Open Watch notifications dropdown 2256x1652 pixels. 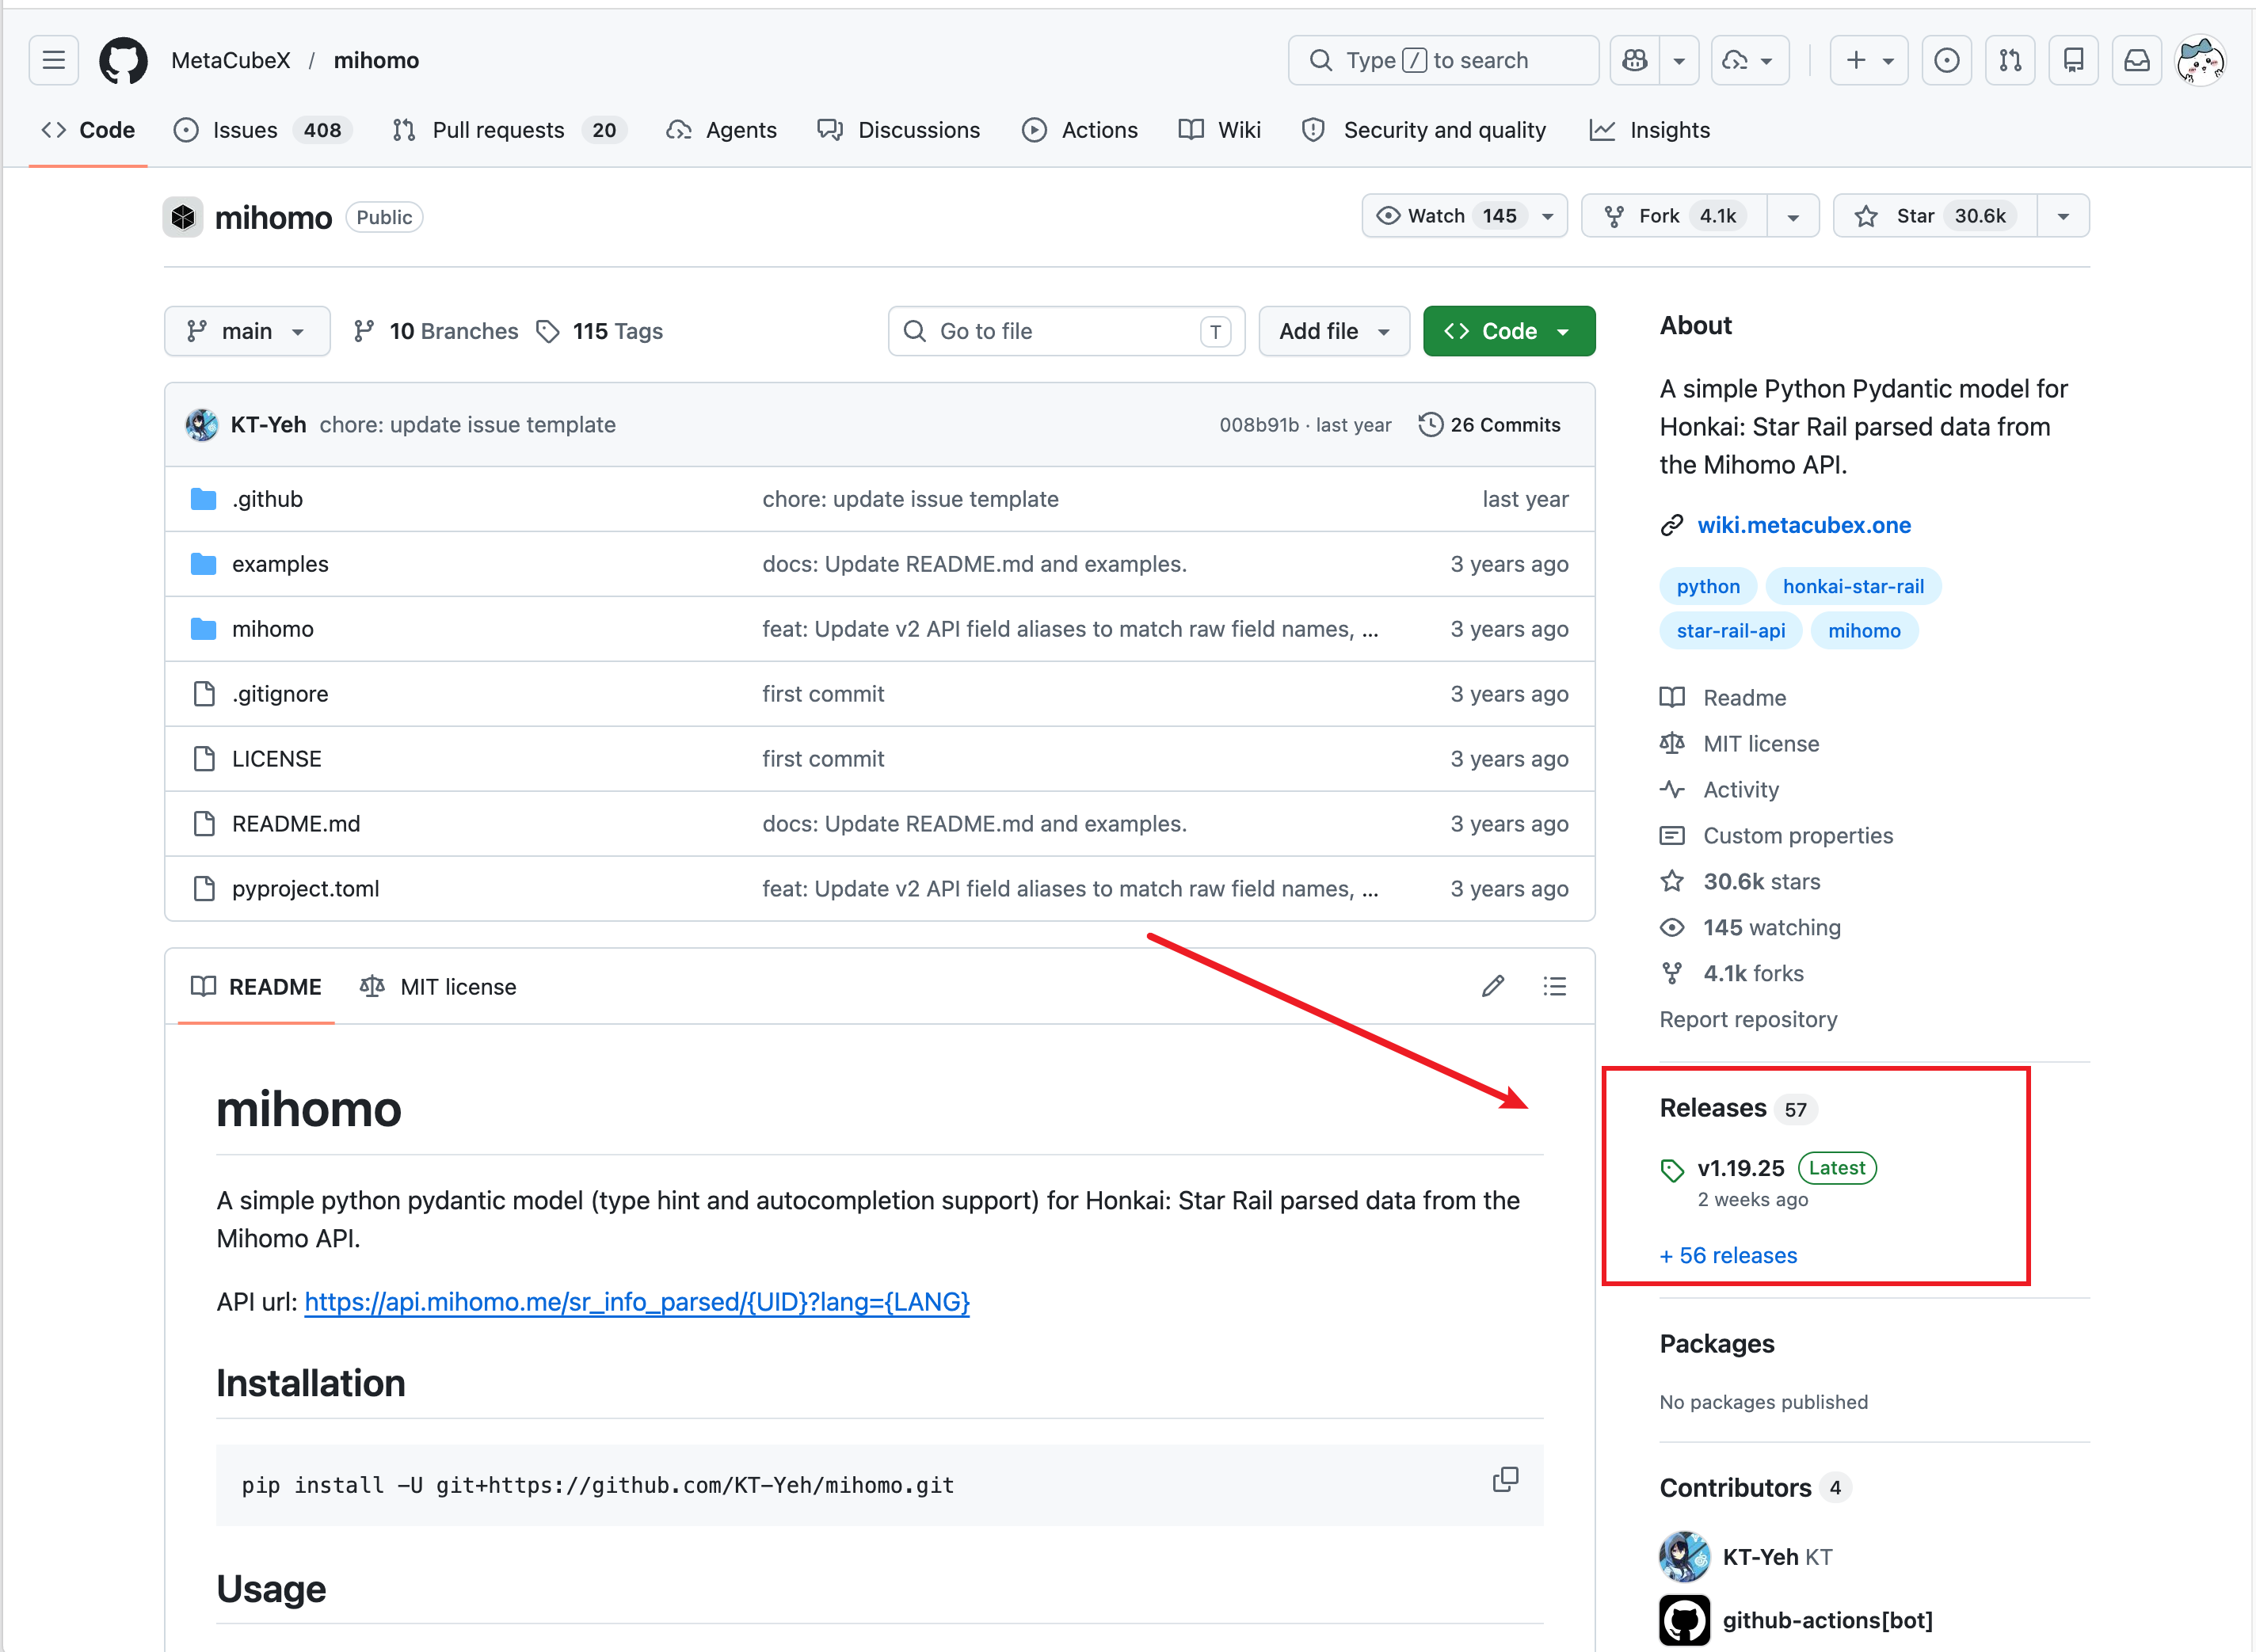(1464, 216)
